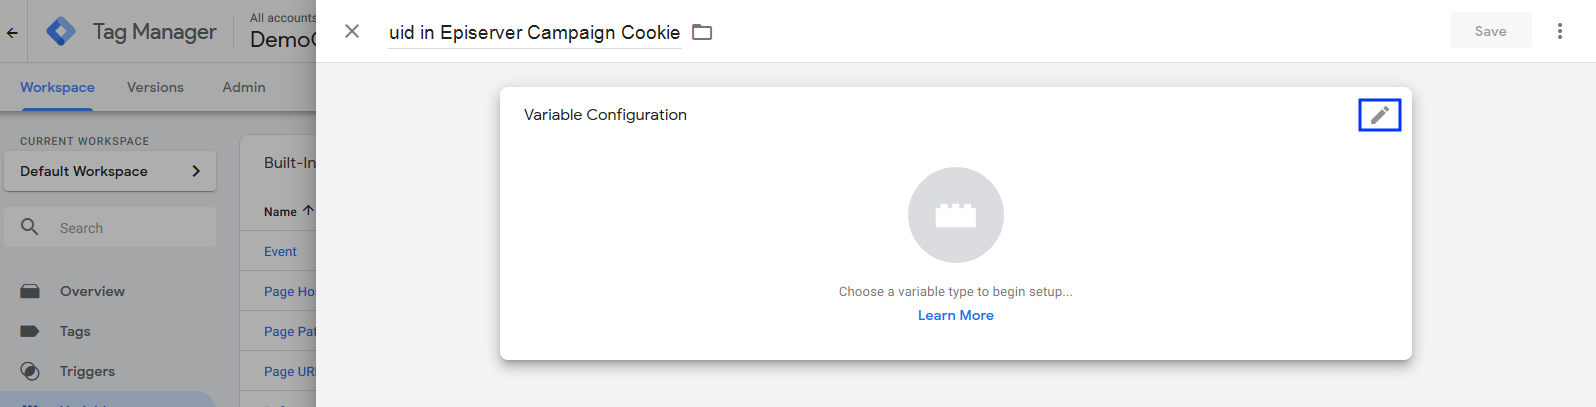Click the Overview icon in sidebar

click(x=30, y=291)
